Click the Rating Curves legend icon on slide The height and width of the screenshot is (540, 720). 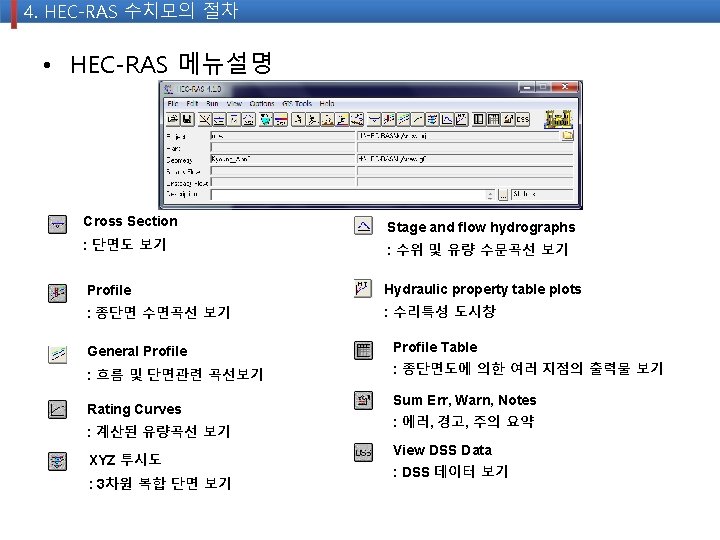pyautogui.click(x=57, y=409)
